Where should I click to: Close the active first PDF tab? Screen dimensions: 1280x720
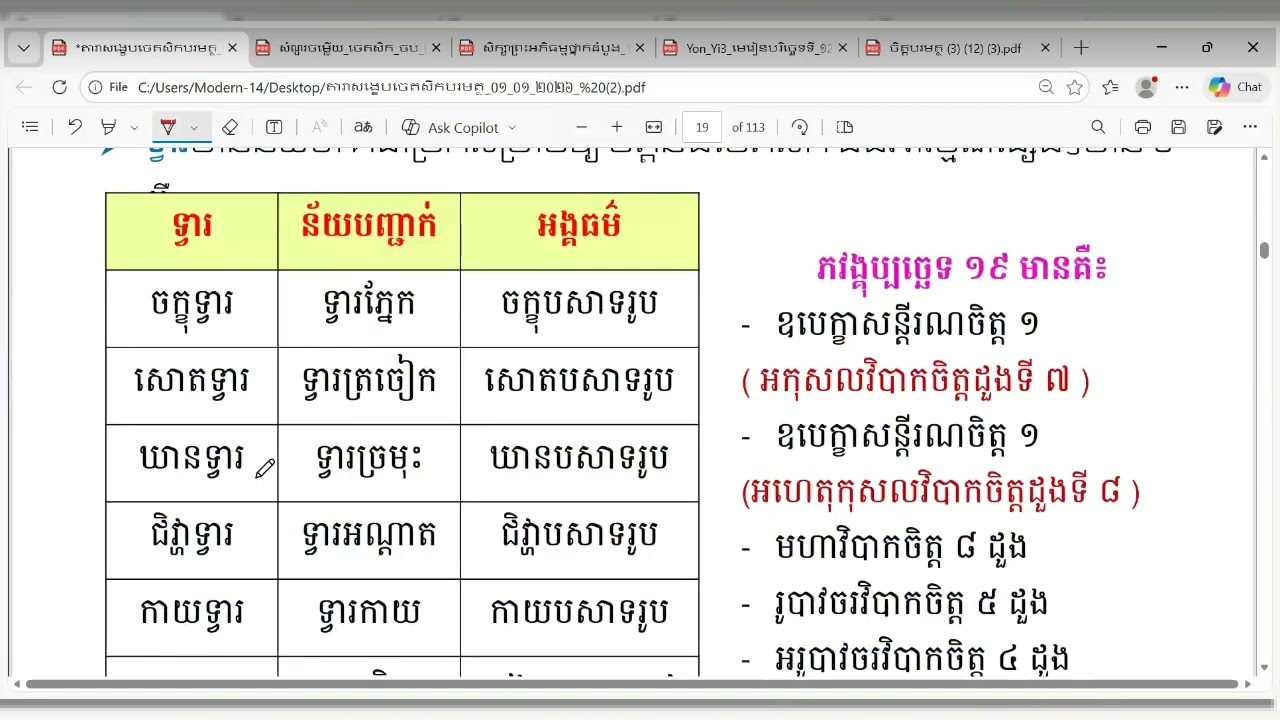(x=232, y=47)
